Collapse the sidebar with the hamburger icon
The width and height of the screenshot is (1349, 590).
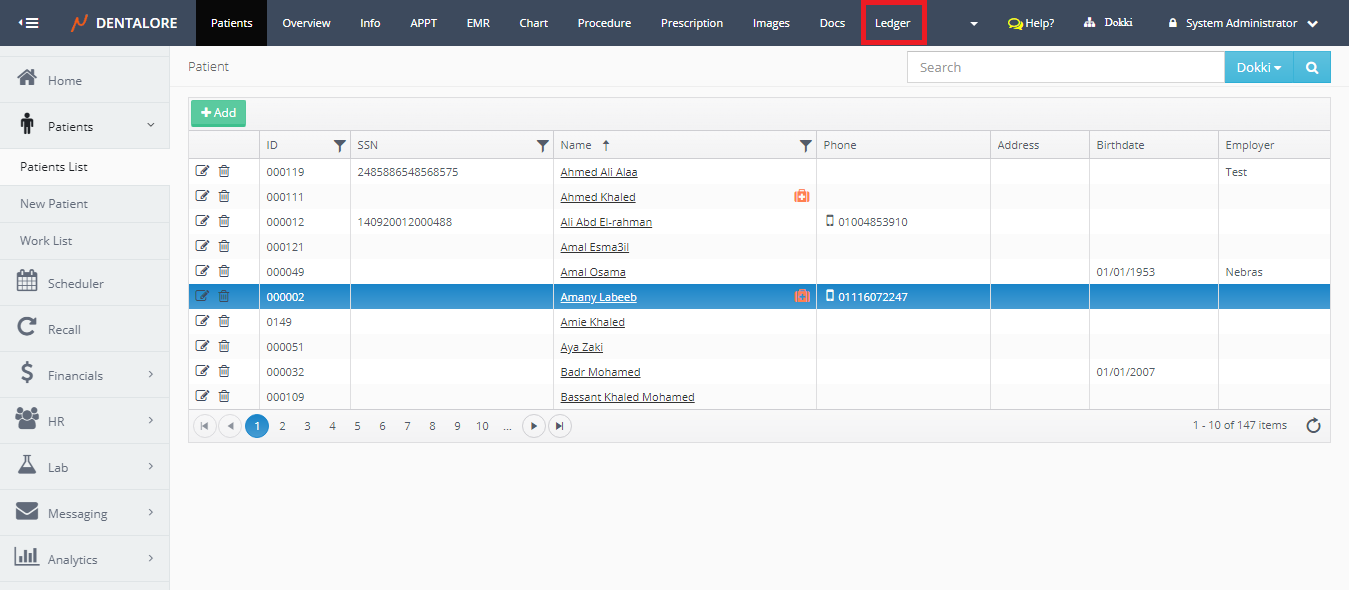28,23
